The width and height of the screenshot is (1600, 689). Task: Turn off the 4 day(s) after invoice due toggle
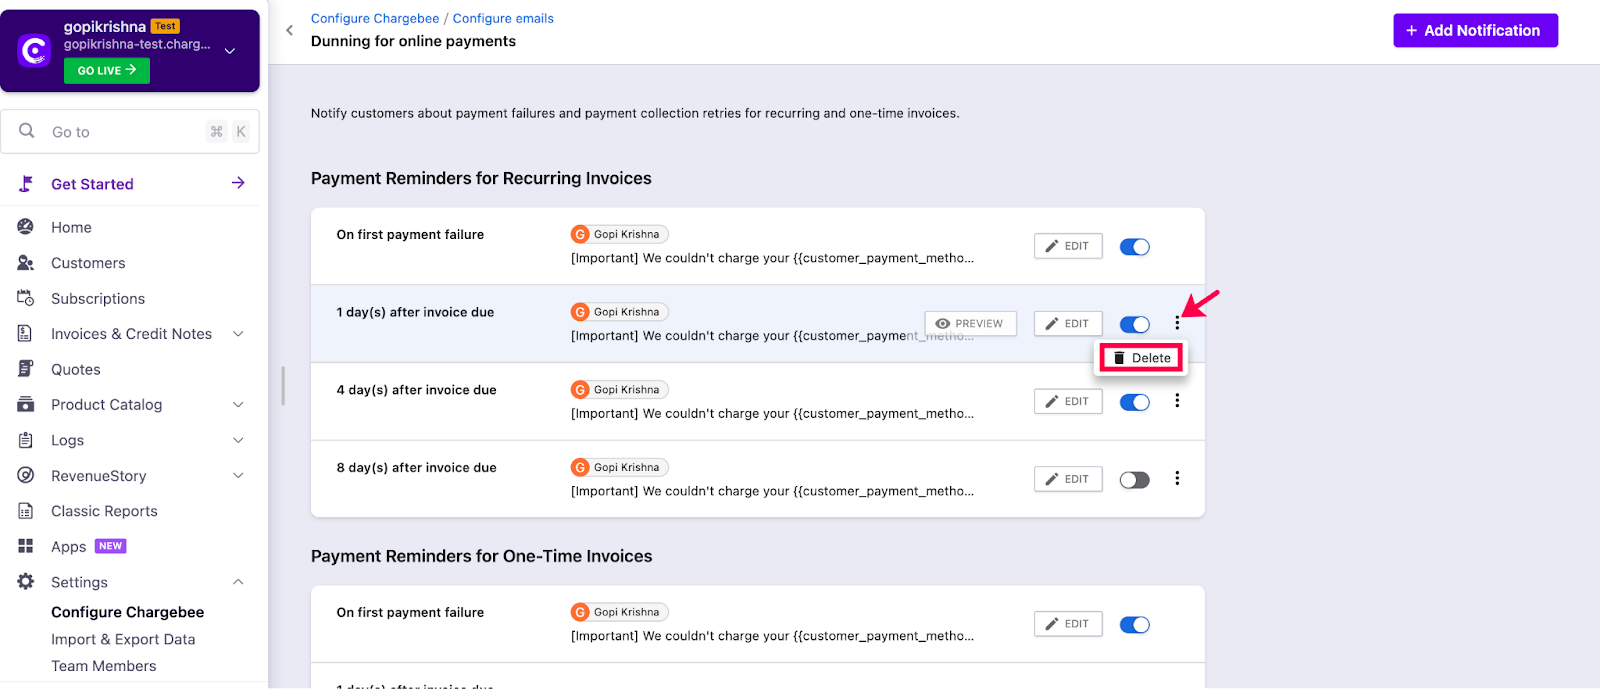pos(1134,402)
